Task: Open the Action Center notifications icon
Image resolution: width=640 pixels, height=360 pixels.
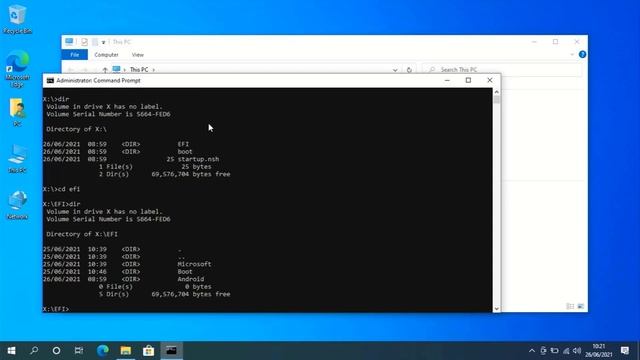Action: coord(624,351)
